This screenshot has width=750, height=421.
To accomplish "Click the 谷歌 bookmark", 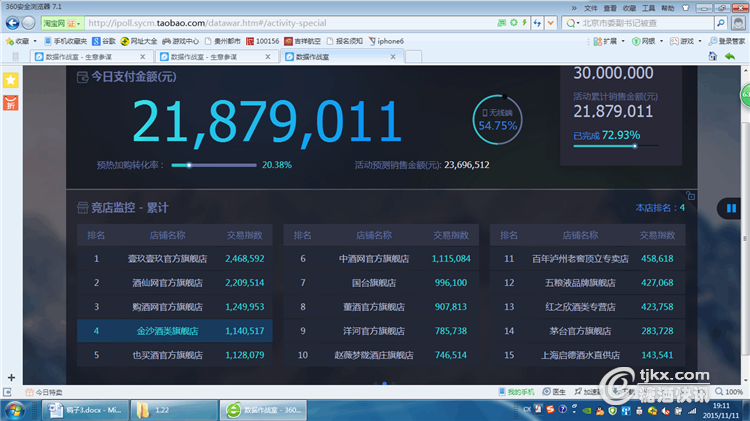I will (104, 41).
